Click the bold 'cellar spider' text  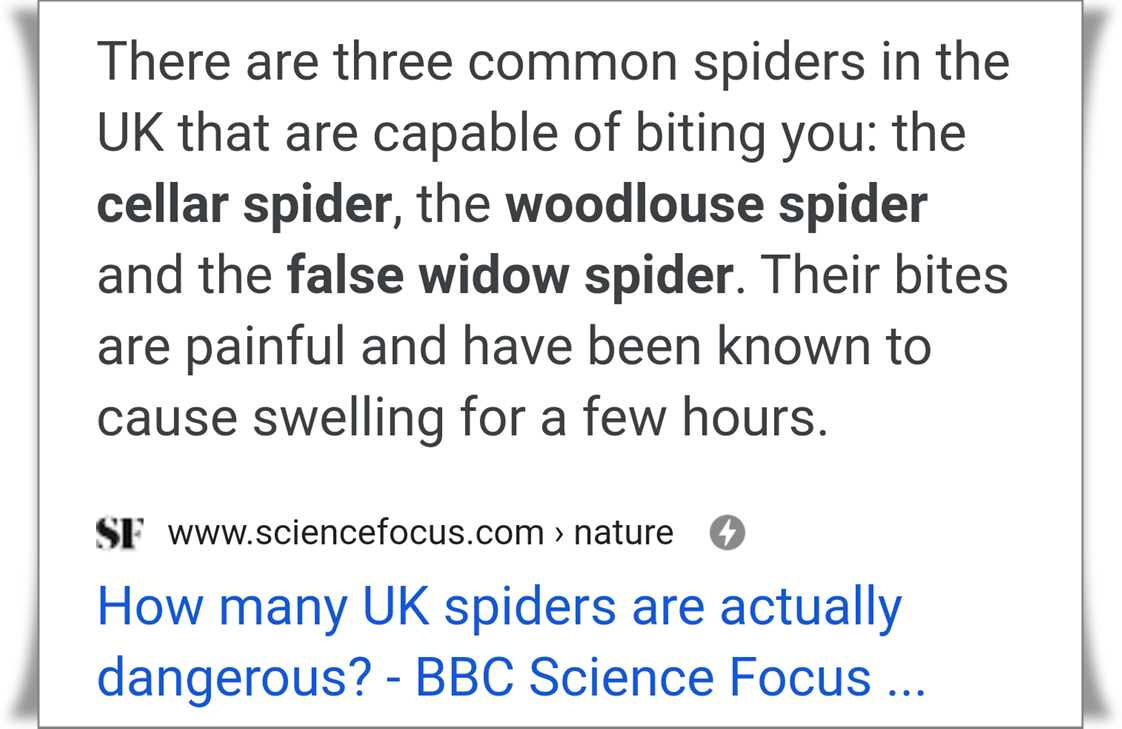(x=245, y=205)
